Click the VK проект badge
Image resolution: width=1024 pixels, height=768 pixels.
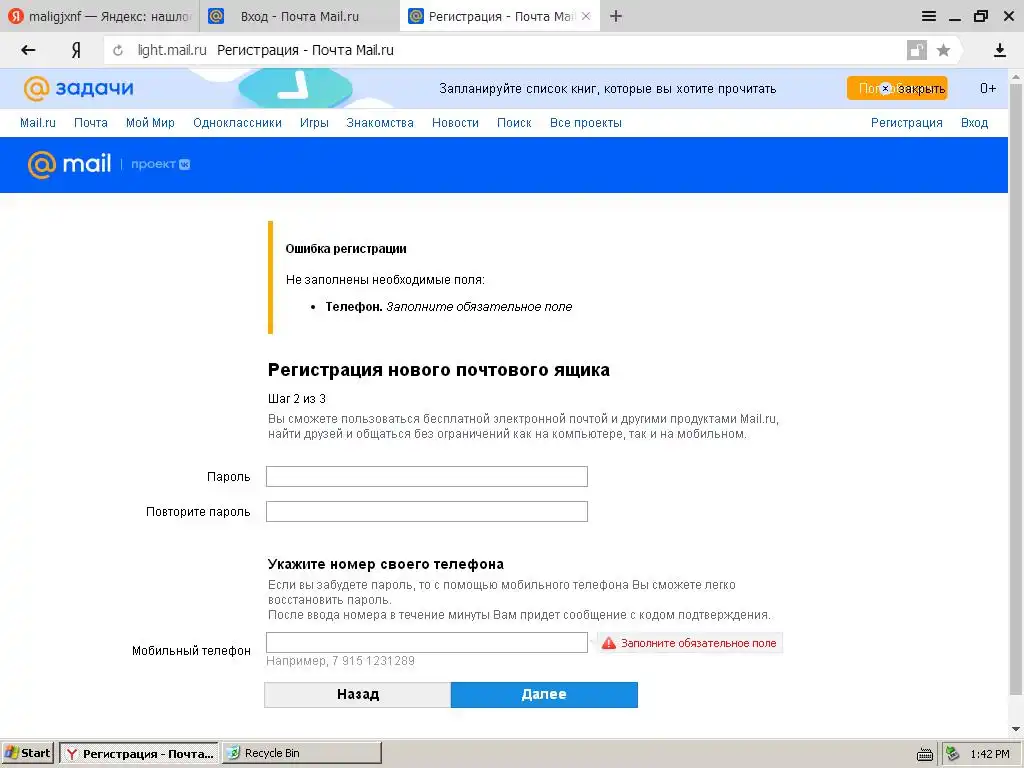161,164
